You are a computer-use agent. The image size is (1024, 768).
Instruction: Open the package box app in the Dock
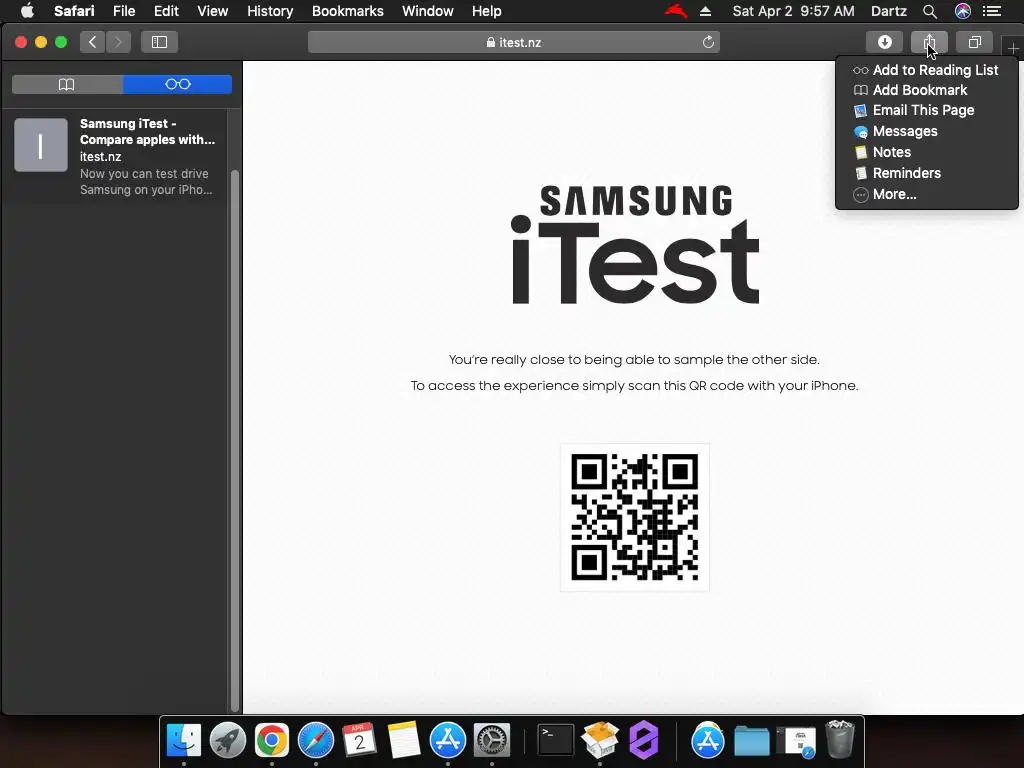point(600,740)
